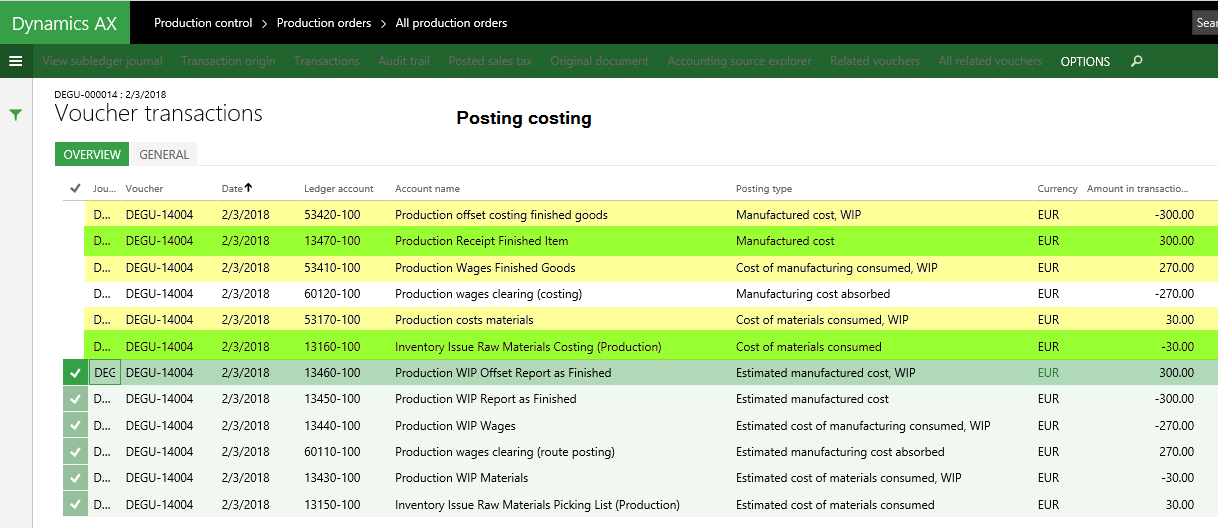Go to Production control breadcrumb
Image resolution: width=1218 pixels, height=528 pixels.
pyautogui.click(x=203, y=22)
